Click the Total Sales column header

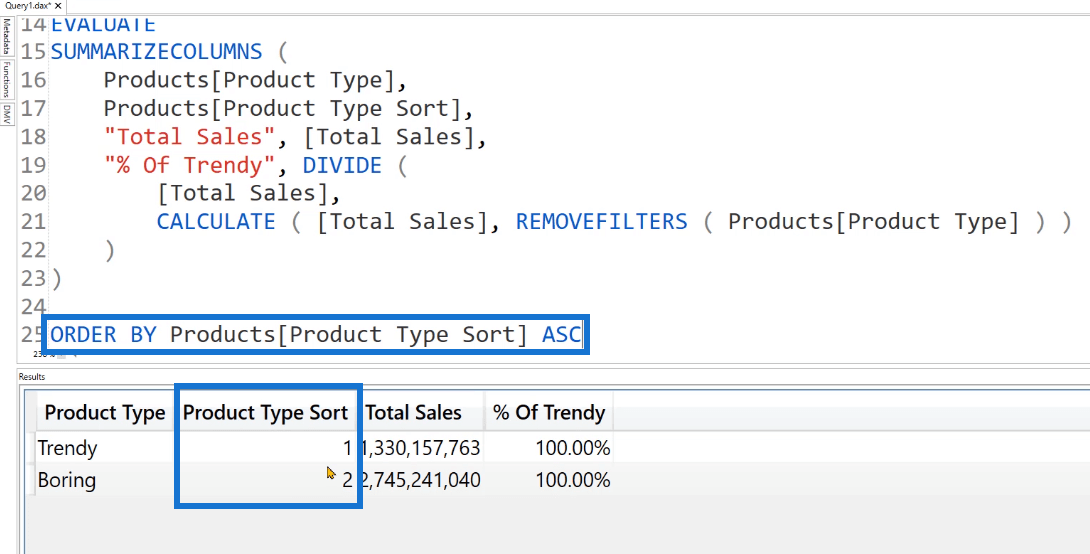pyautogui.click(x=421, y=413)
